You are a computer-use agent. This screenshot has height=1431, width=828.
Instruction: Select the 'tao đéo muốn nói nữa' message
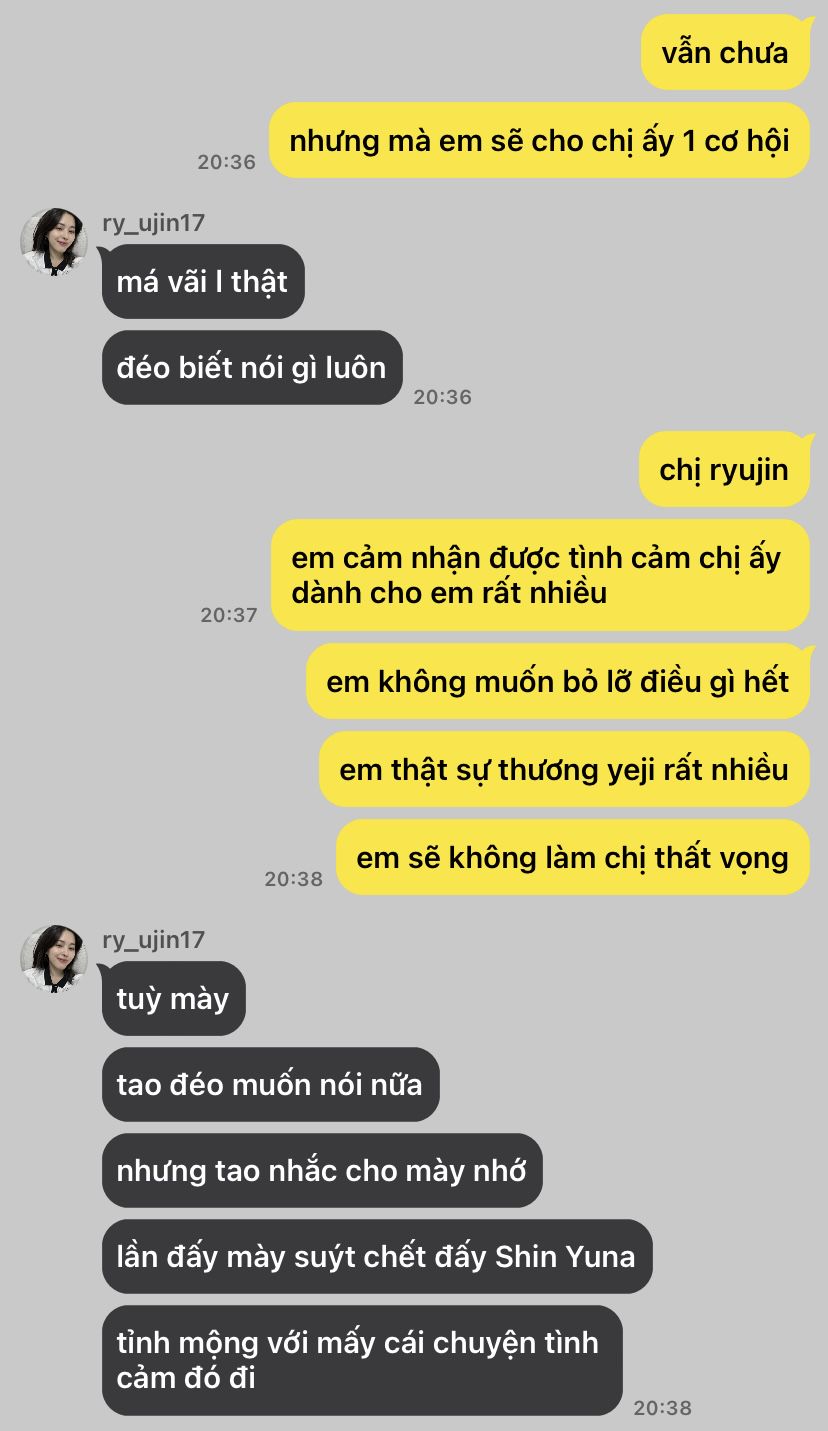[x=271, y=1084]
